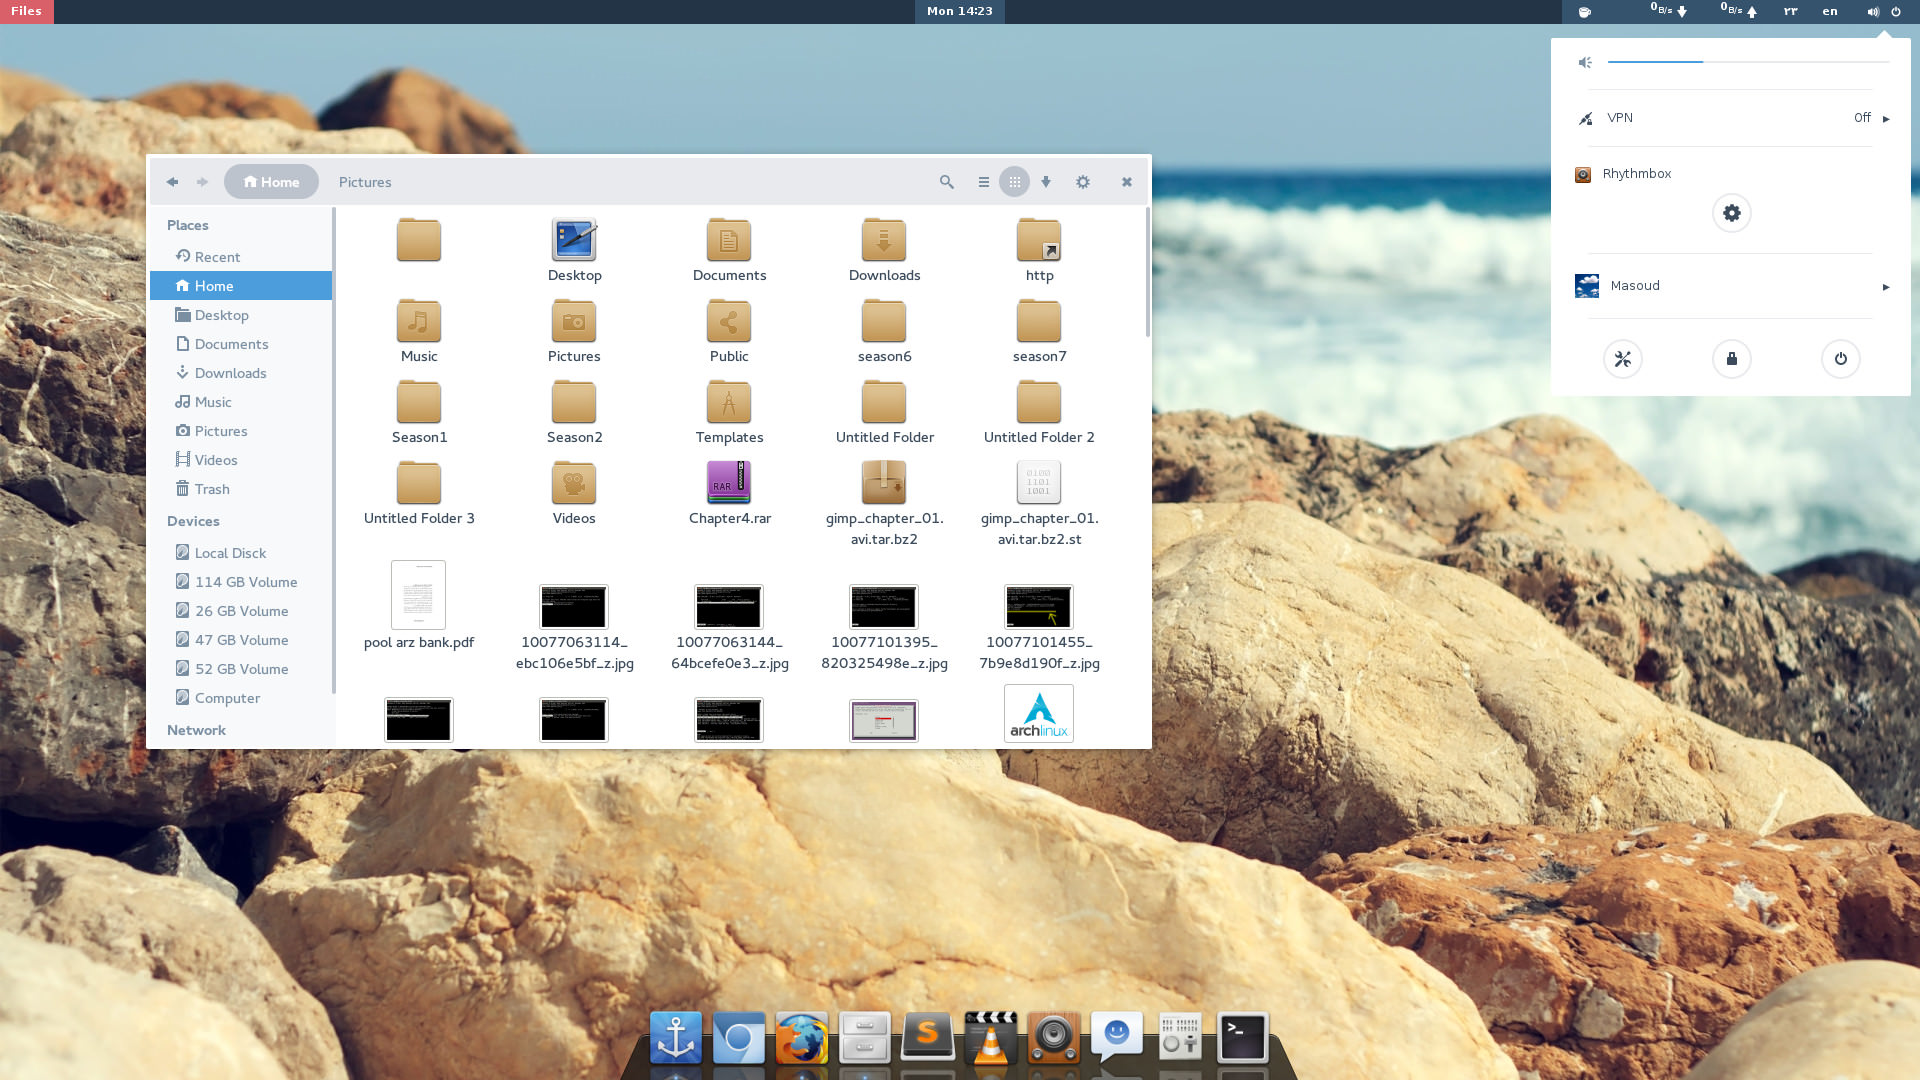Open the gear settings menu in Files
This screenshot has height=1080, width=1920.
click(1082, 182)
